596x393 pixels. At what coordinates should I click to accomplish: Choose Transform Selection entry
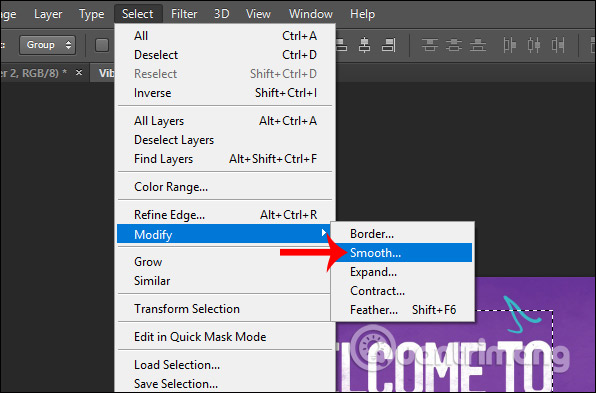[224, 309]
